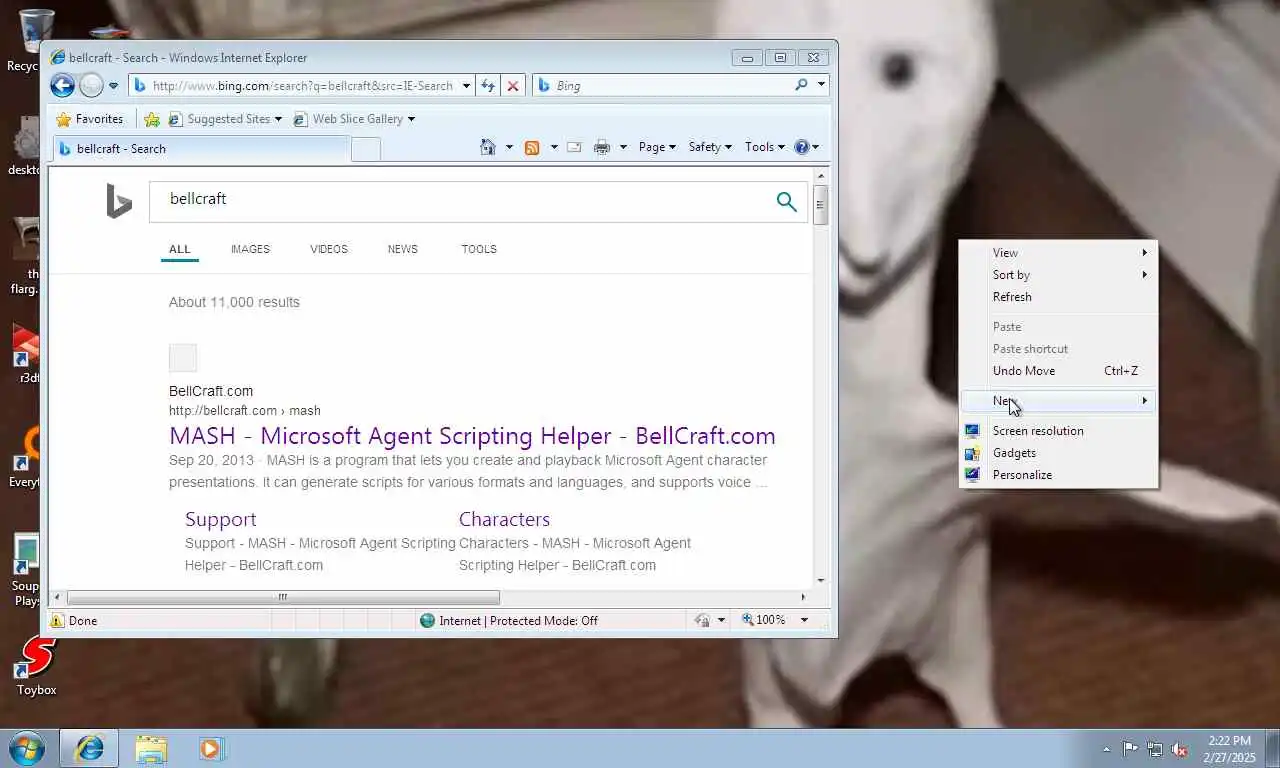Open the Favorites star button
1280x768 pixels.
pyautogui.click(x=90, y=119)
